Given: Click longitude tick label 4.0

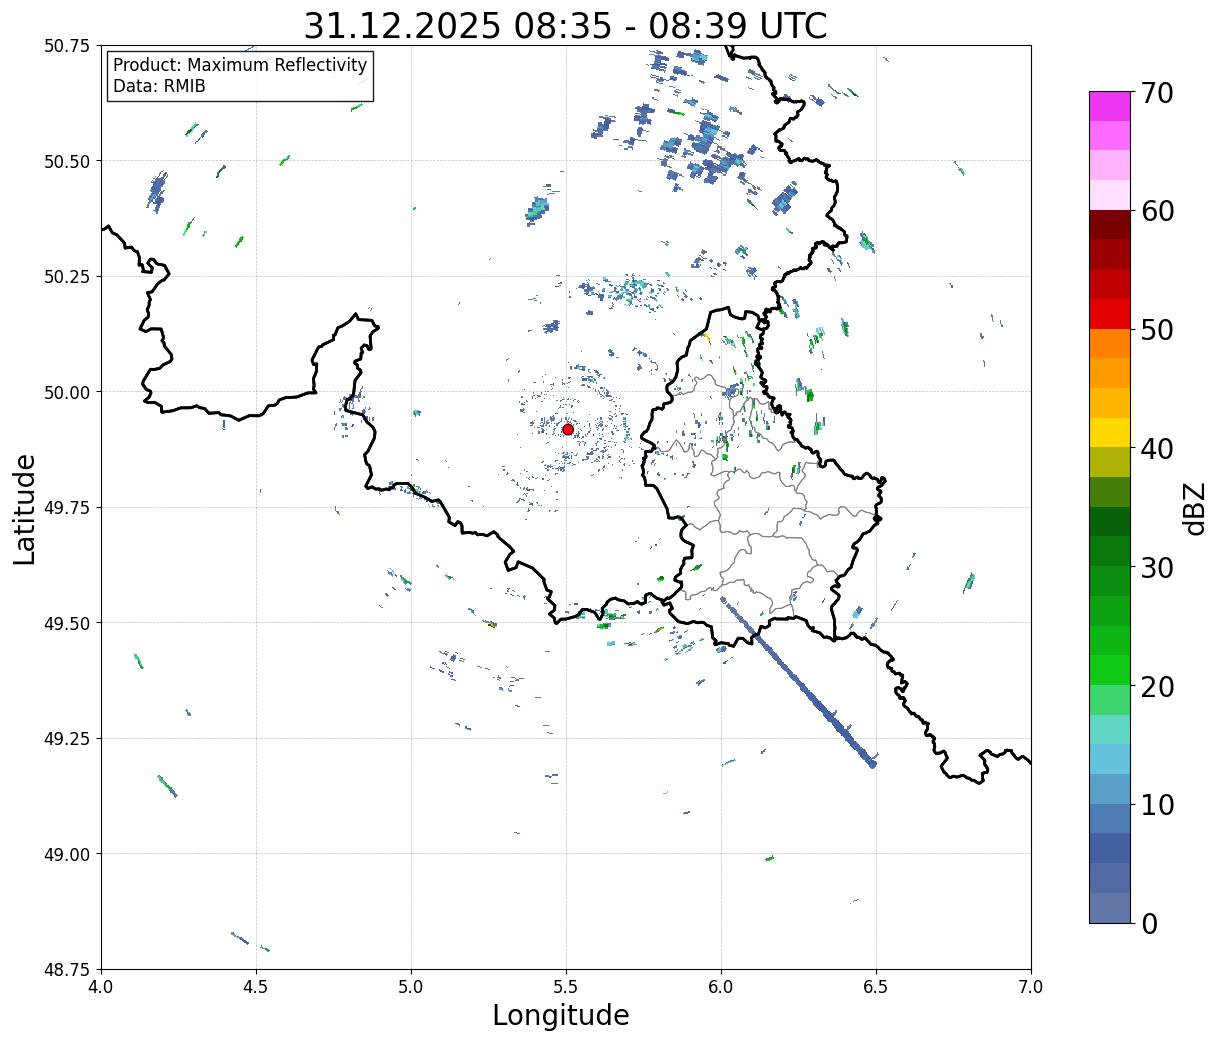Looking at the screenshot, I should [x=101, y=987].
